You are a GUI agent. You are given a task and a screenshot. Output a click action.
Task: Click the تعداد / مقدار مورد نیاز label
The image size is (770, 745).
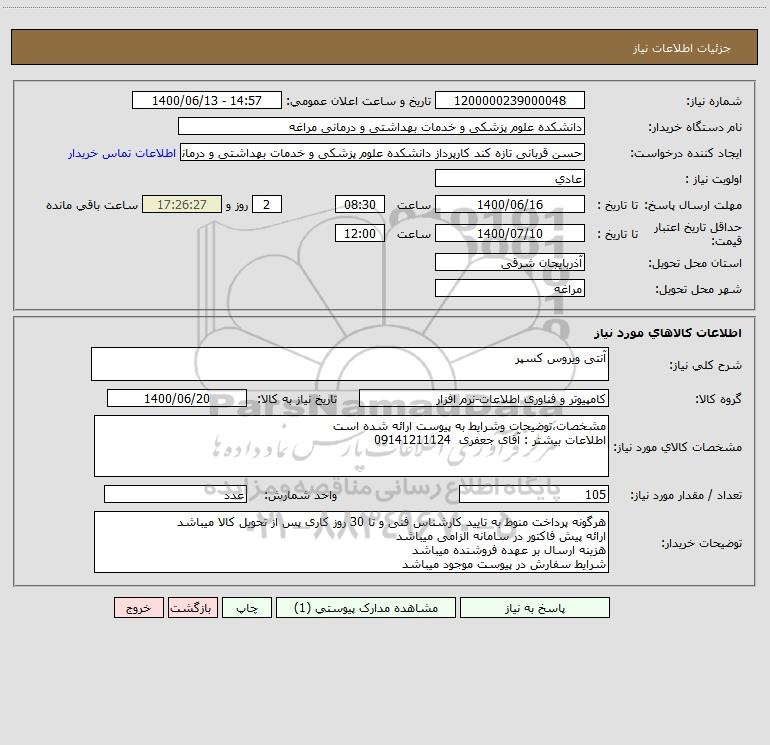click(x=686, y=496)
